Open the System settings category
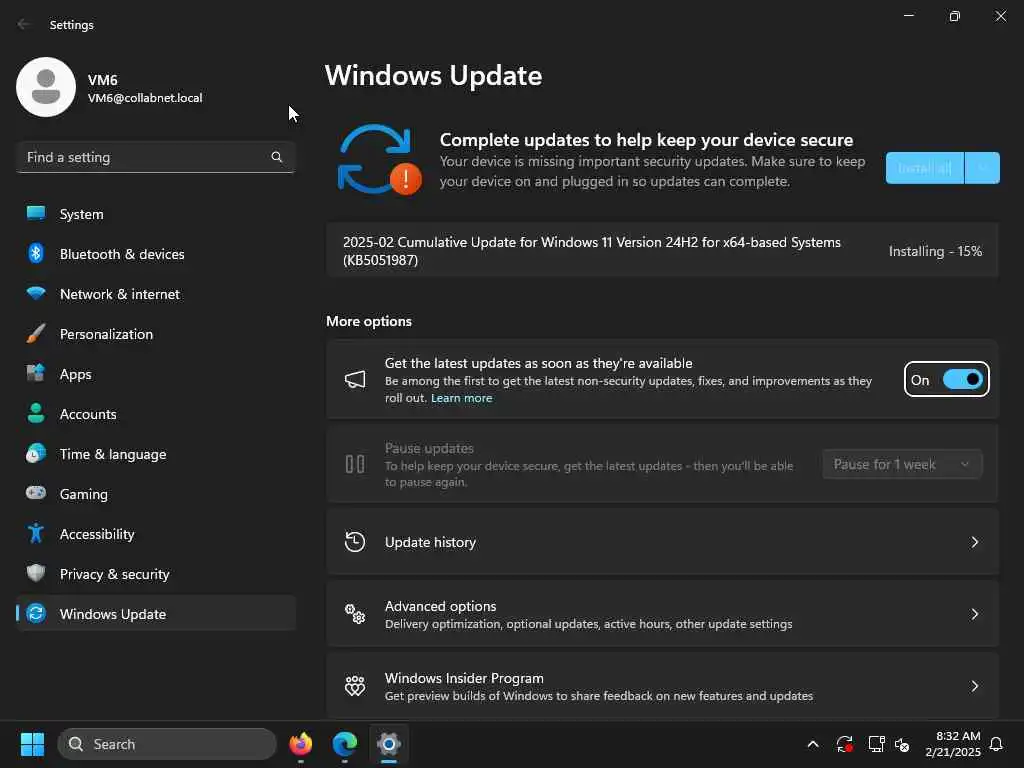This screenshot has width=1024, height=768. tap(155, 214)
